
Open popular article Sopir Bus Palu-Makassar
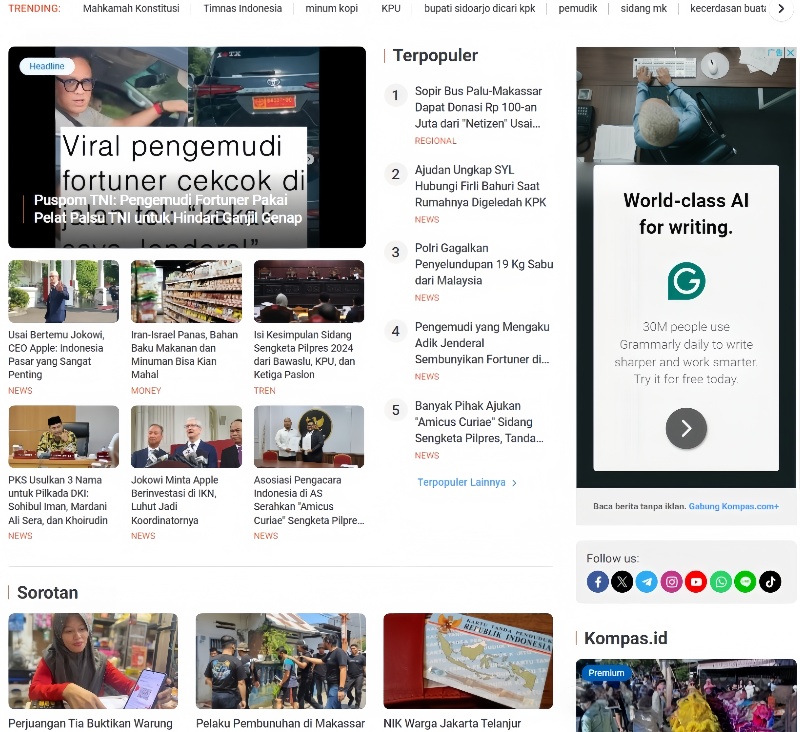(478, 107)
